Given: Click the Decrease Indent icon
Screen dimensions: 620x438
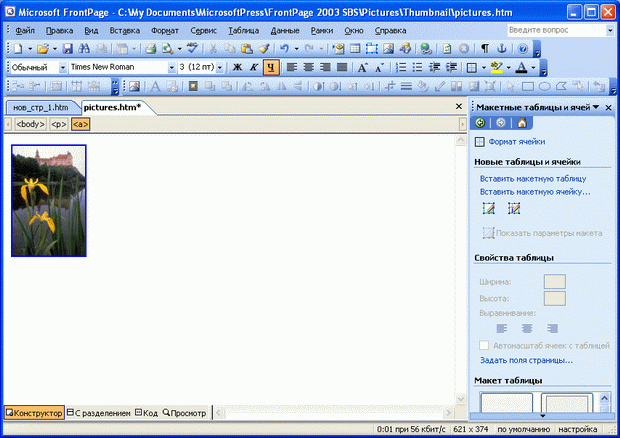Looking at the screenshot, I should tap(435, 68).
